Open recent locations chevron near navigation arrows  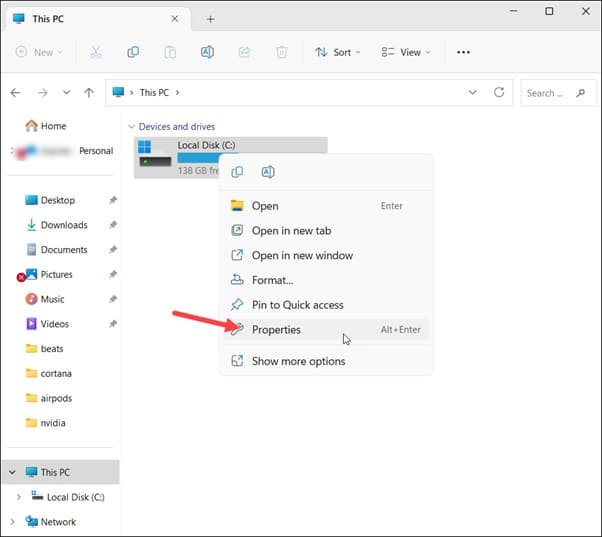(66, 93)
